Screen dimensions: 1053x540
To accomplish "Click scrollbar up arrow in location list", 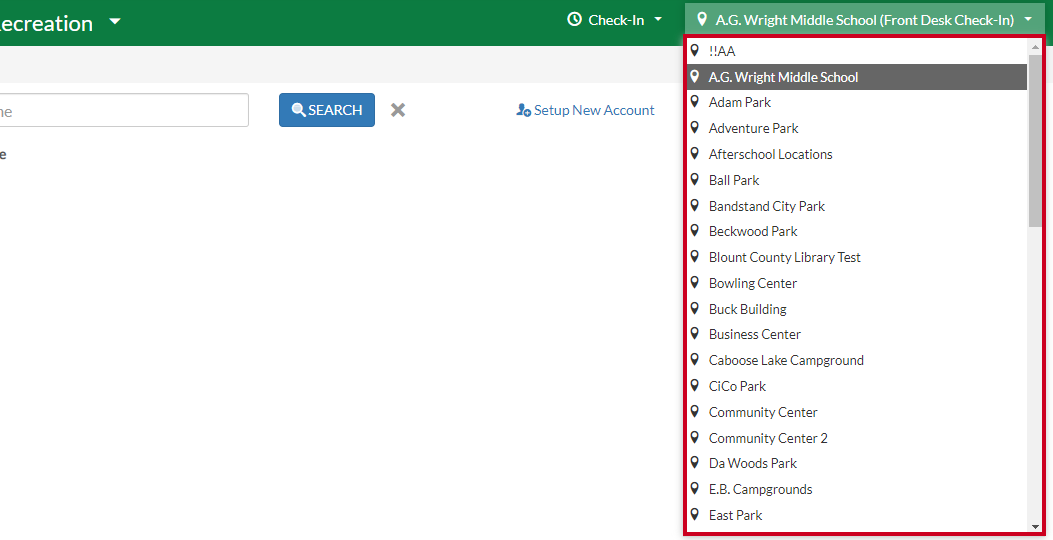I will click(1035, 46).
